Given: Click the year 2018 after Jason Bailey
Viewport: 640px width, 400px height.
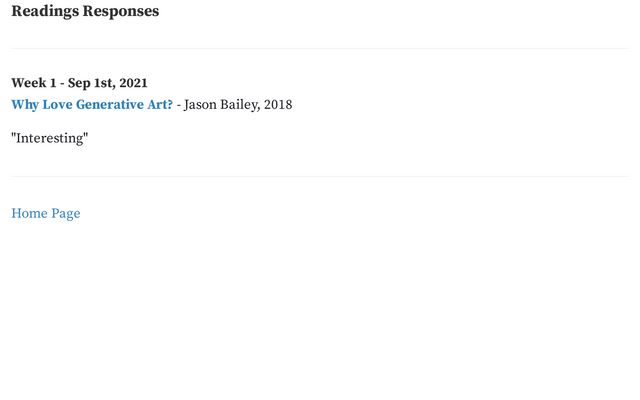Looking at the screenshot, I should 278,104.
